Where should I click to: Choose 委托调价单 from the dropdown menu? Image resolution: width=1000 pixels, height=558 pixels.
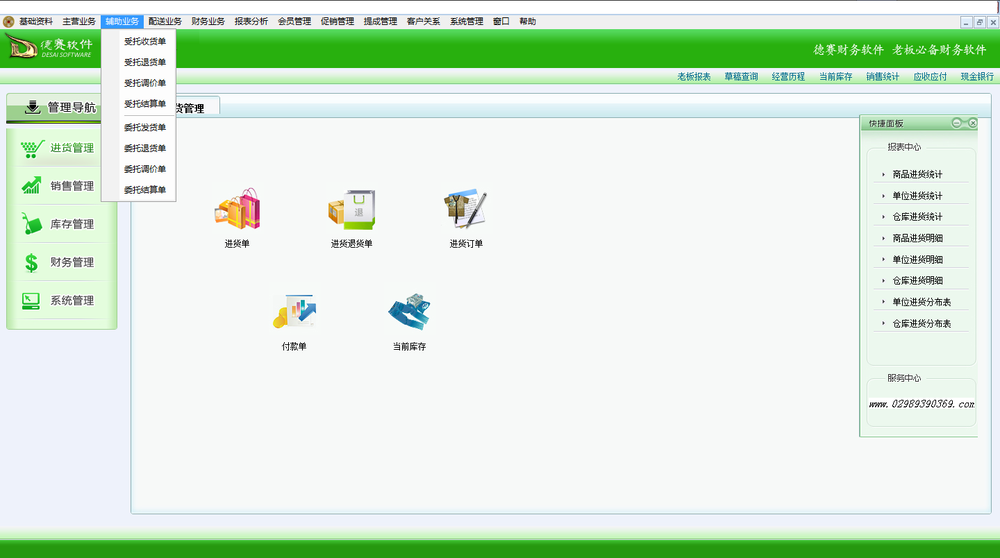145,169
